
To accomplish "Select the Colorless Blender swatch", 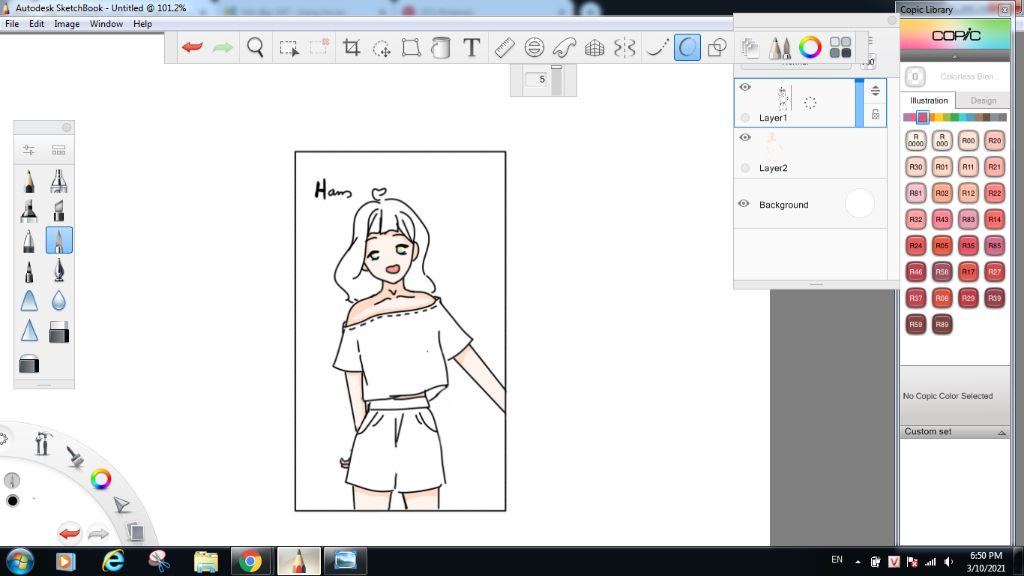I will [915, 76].
